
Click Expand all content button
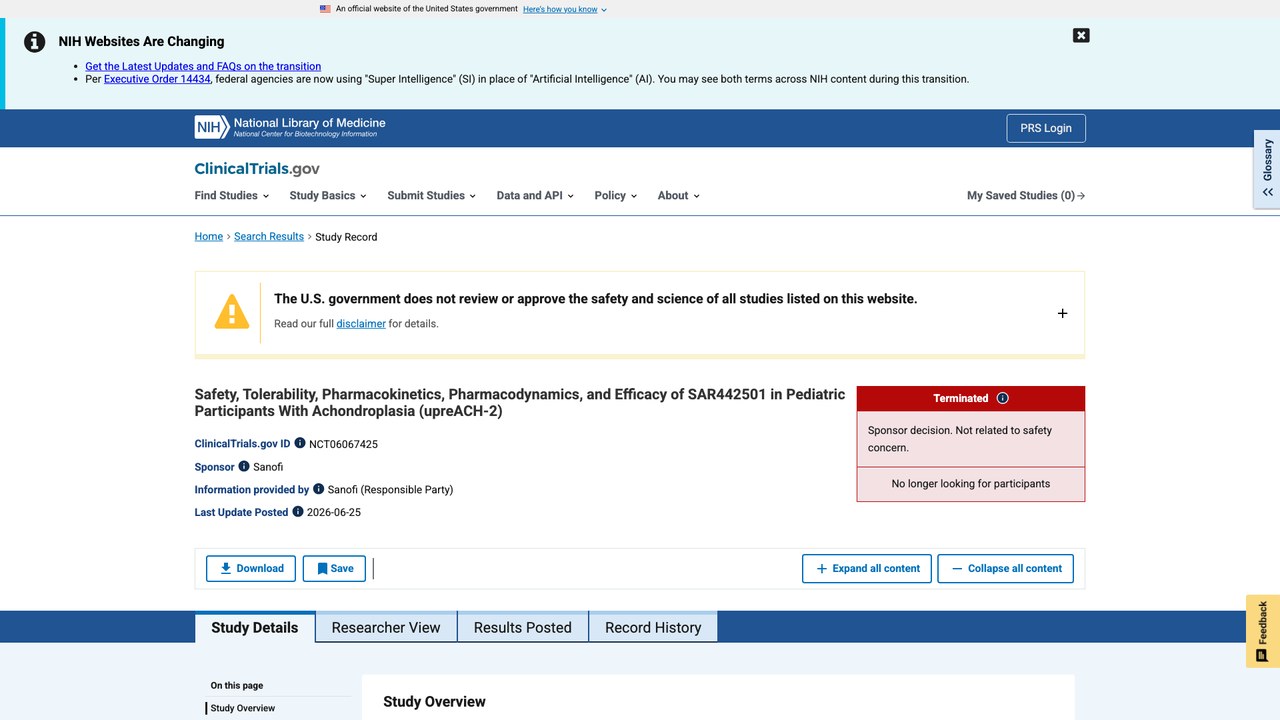[x=867, y=568]
